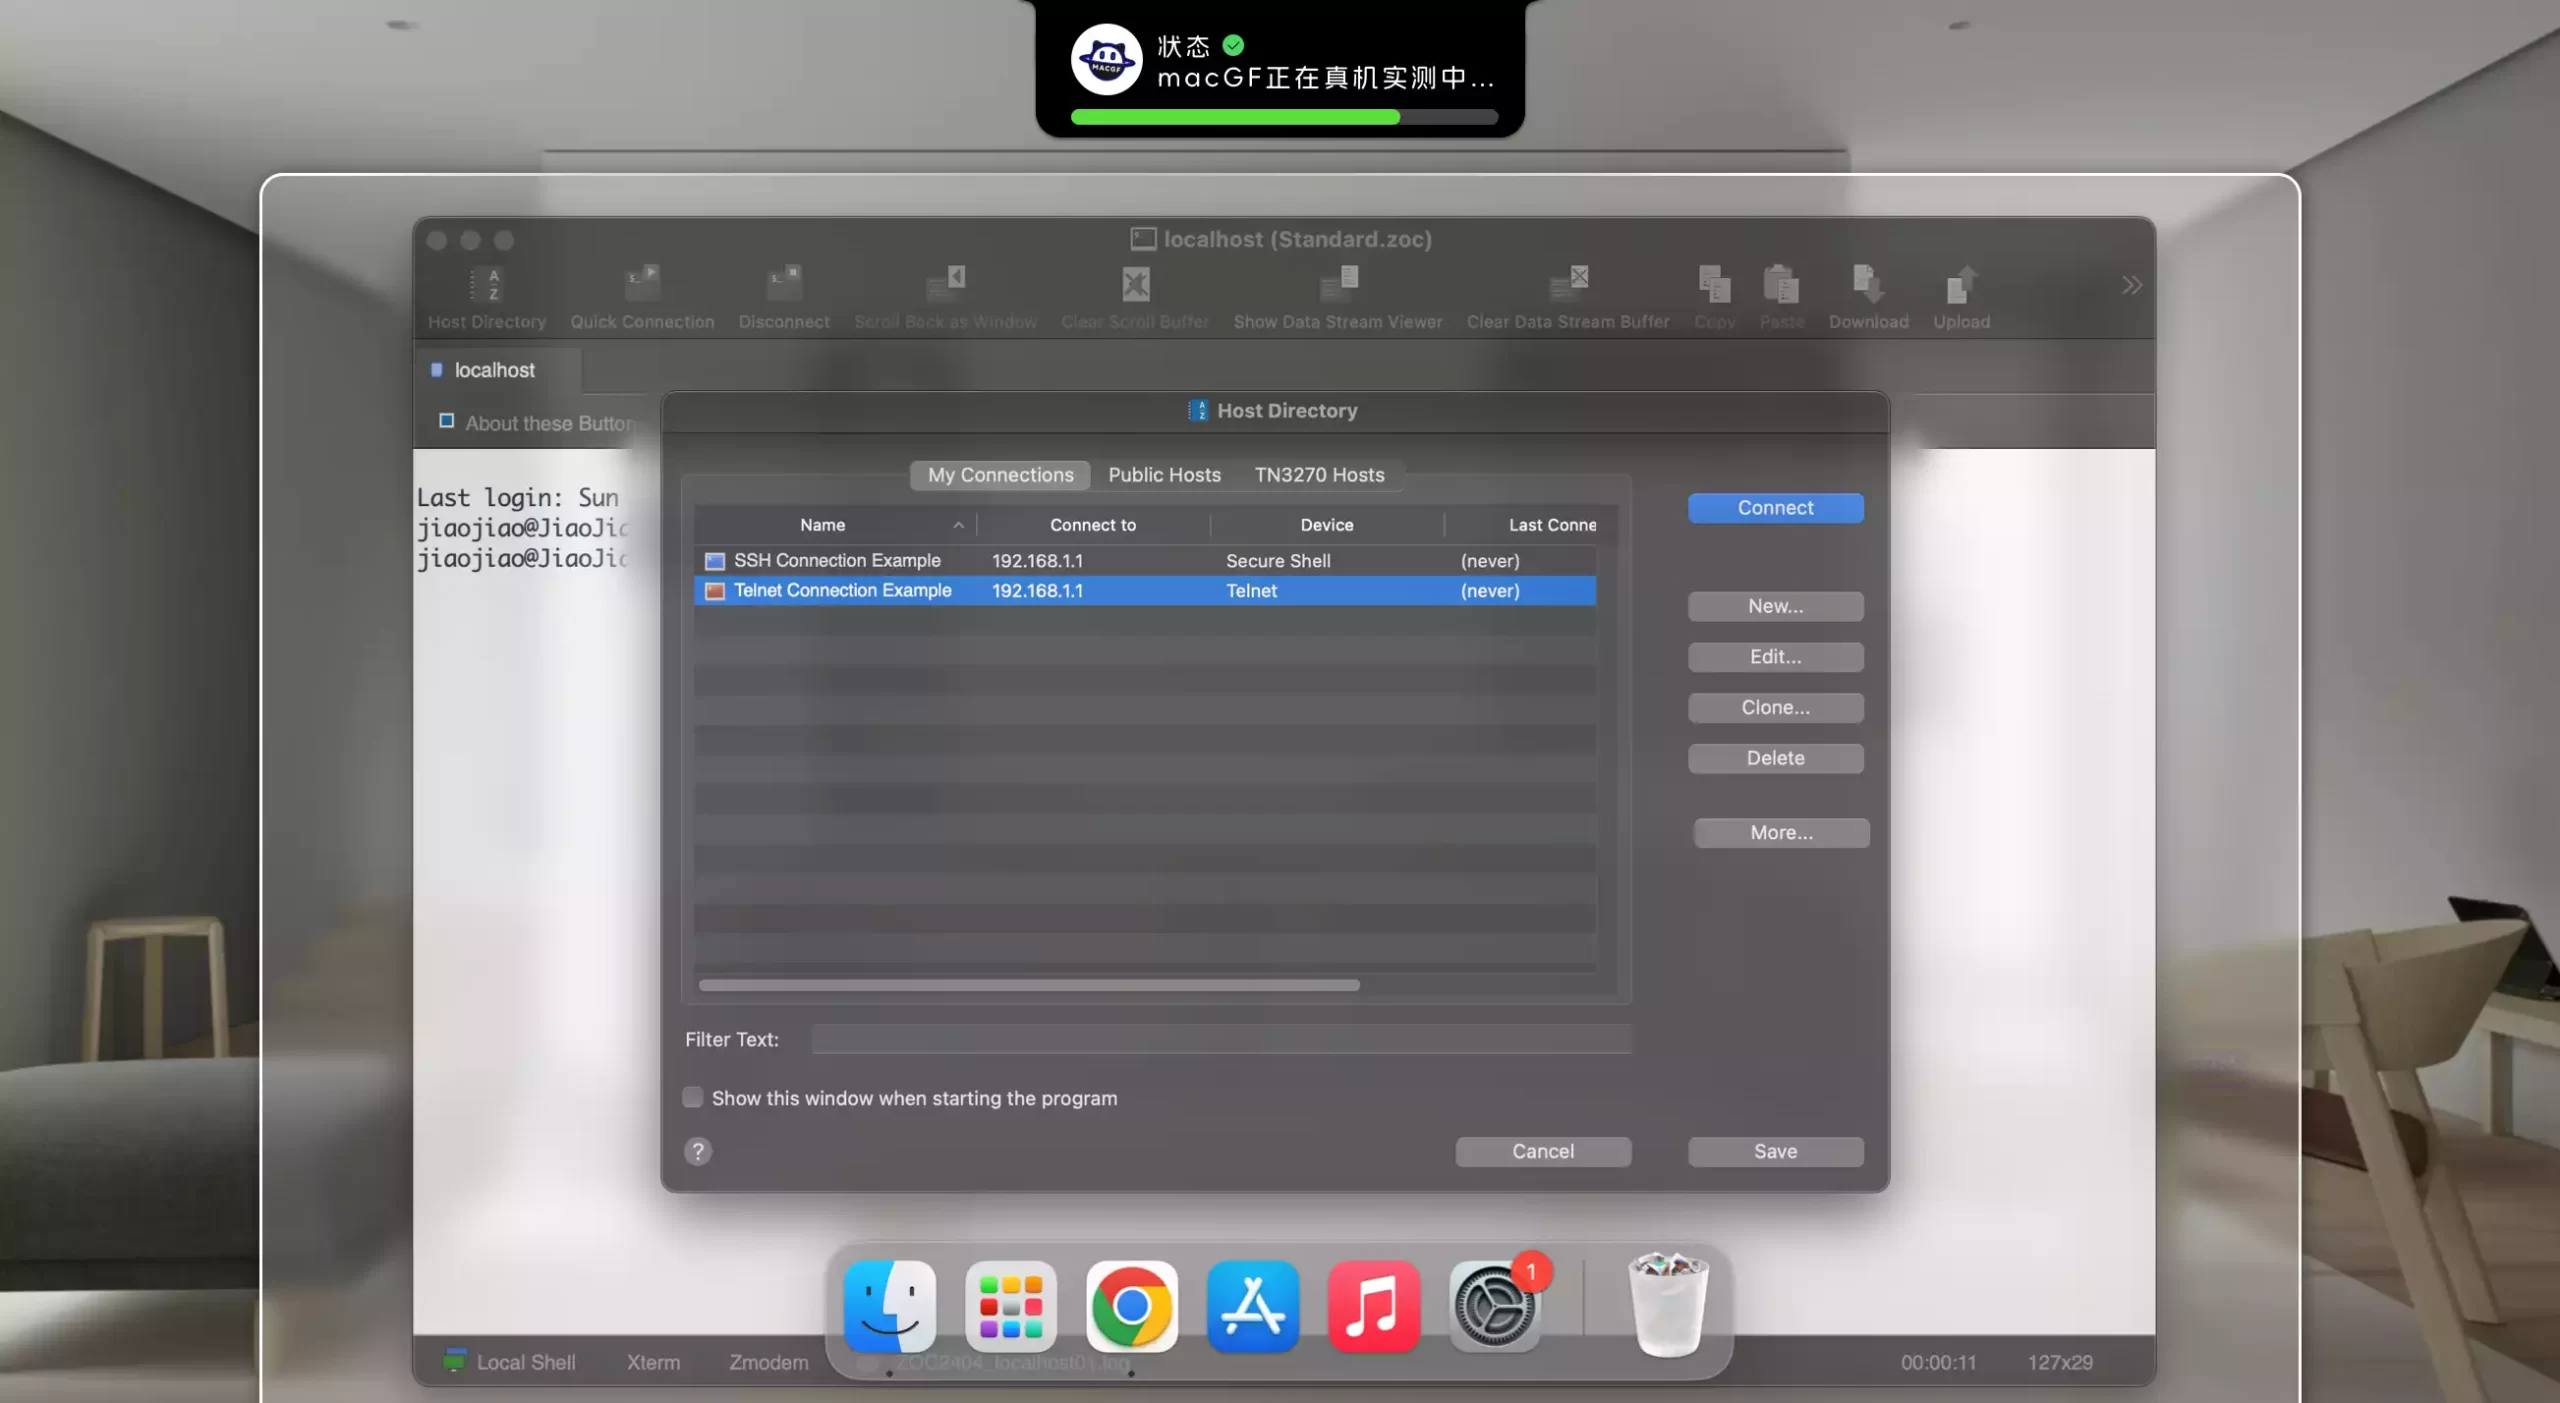Click the toolbar overflow chevron
Viewport: 2560px width, 1403px height.
(x=2131, y=285)
